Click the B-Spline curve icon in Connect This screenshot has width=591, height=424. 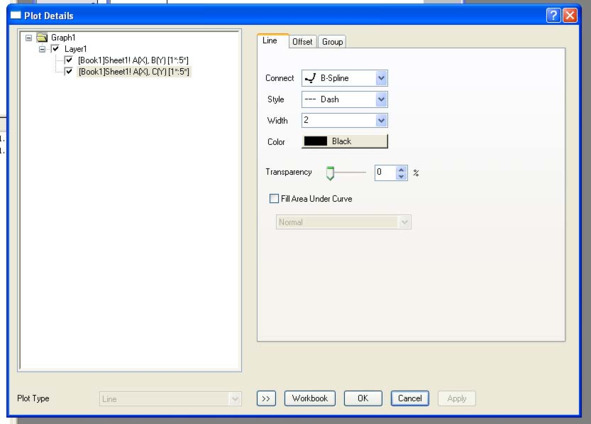coord(310,78)
